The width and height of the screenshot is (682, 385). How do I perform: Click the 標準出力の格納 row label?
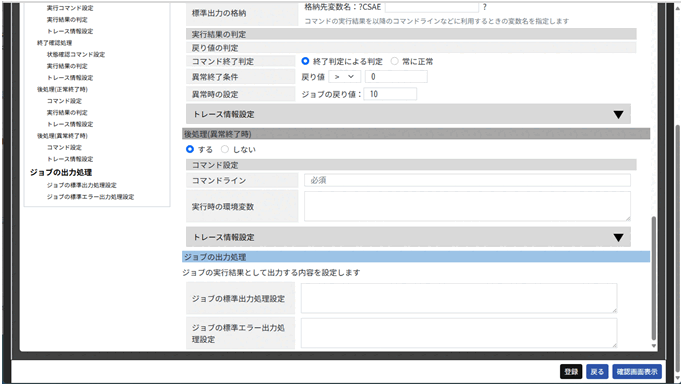pos(242,13)
